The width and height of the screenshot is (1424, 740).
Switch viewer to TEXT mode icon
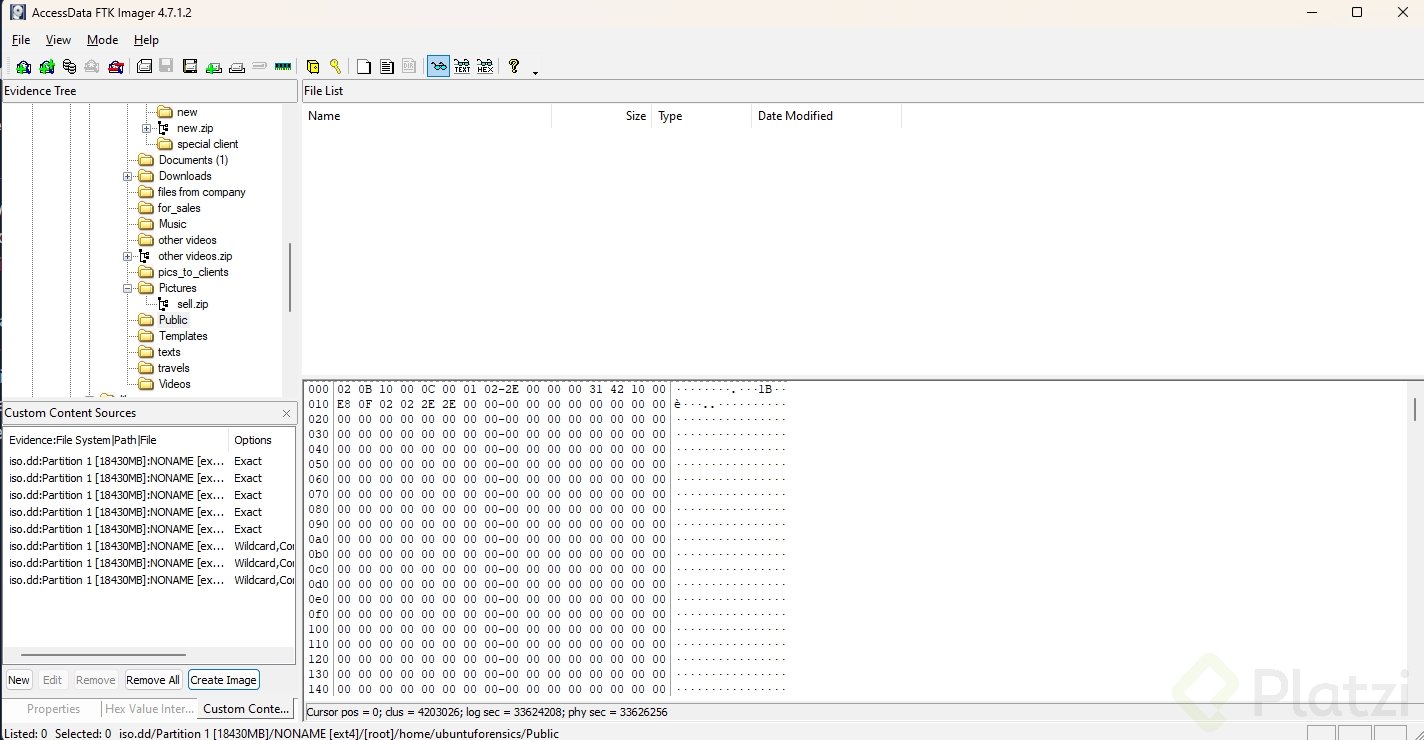[462, 67]
